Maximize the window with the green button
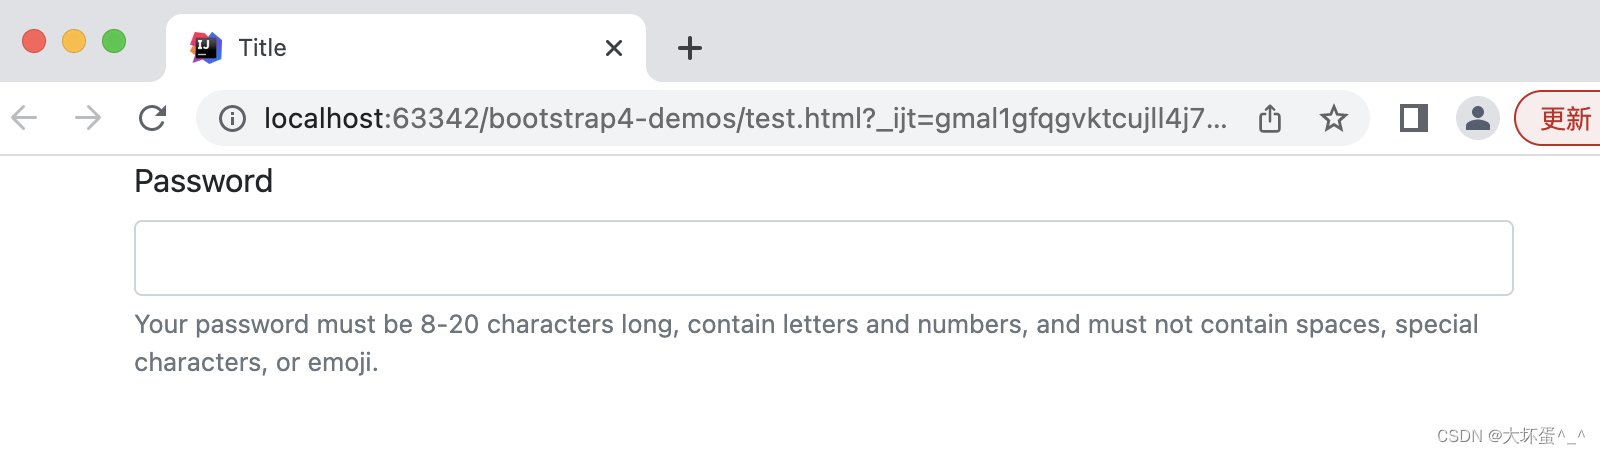The height and width of the screenshot is (454, 1600). [114, 41]
